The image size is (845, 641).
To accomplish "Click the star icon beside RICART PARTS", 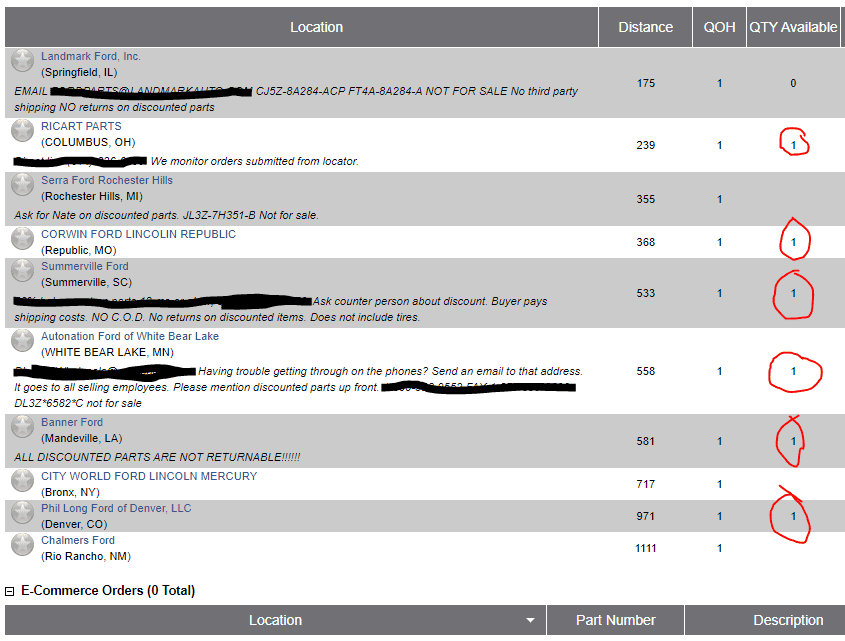I will pyautogui.click(x=23, y=130).
